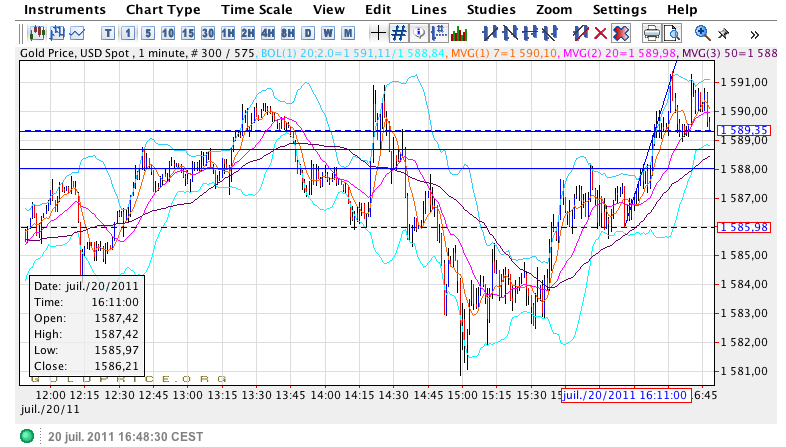Open the Settings menu
The height and width of the screenshot is (447, 786).
pyautogui.click(x=619, y=9)
